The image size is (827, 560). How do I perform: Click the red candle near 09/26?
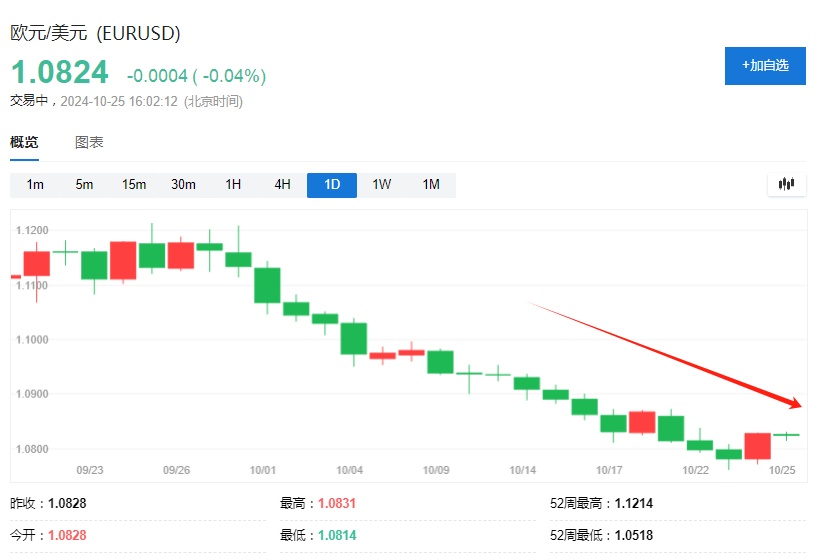[180, 255]
